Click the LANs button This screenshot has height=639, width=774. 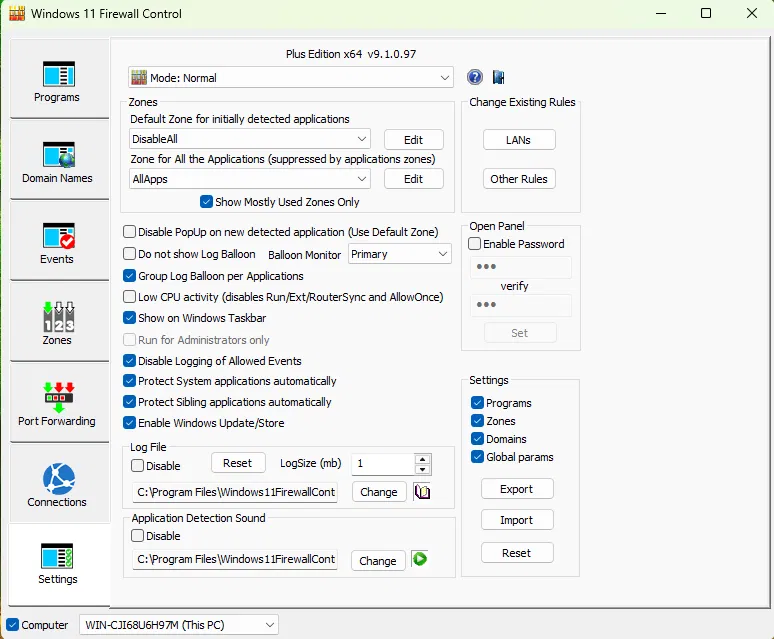[519, 140]
